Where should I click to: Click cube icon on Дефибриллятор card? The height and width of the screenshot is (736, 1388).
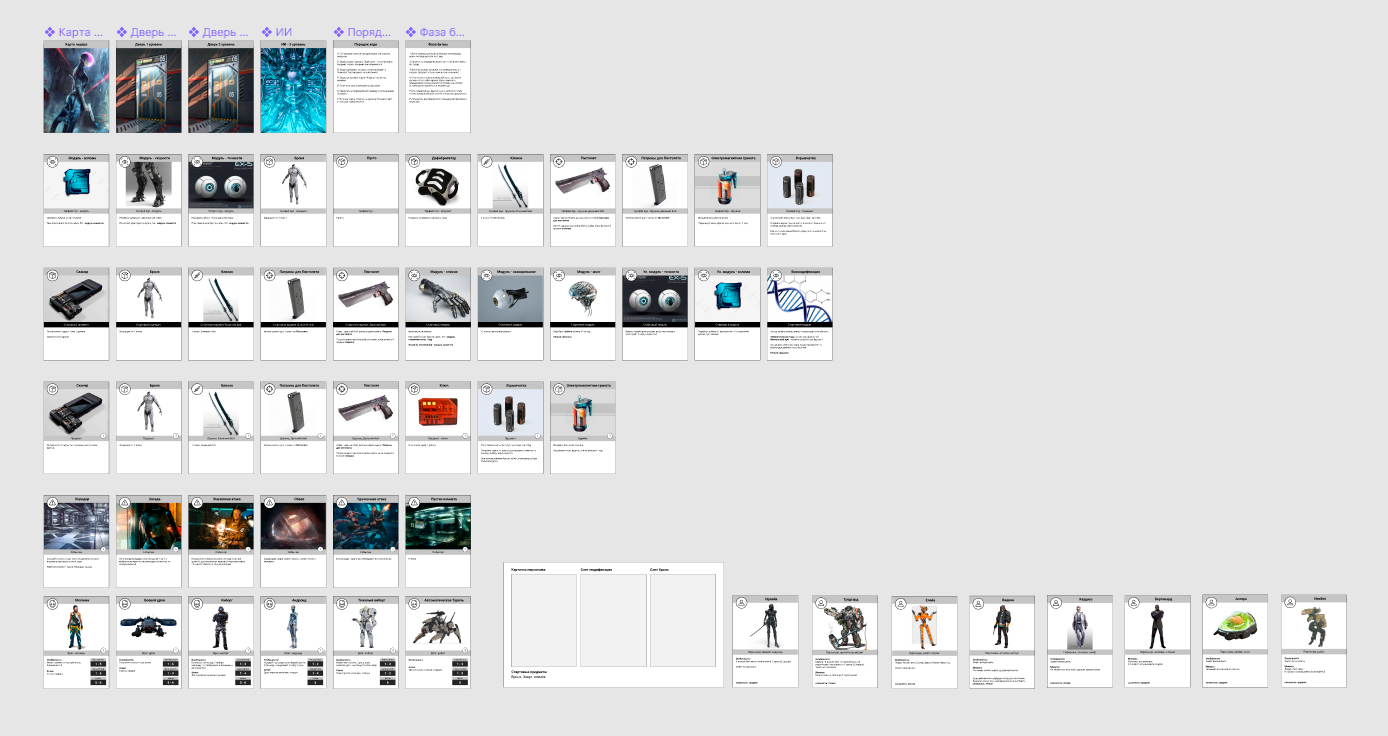tap(413, 160)
